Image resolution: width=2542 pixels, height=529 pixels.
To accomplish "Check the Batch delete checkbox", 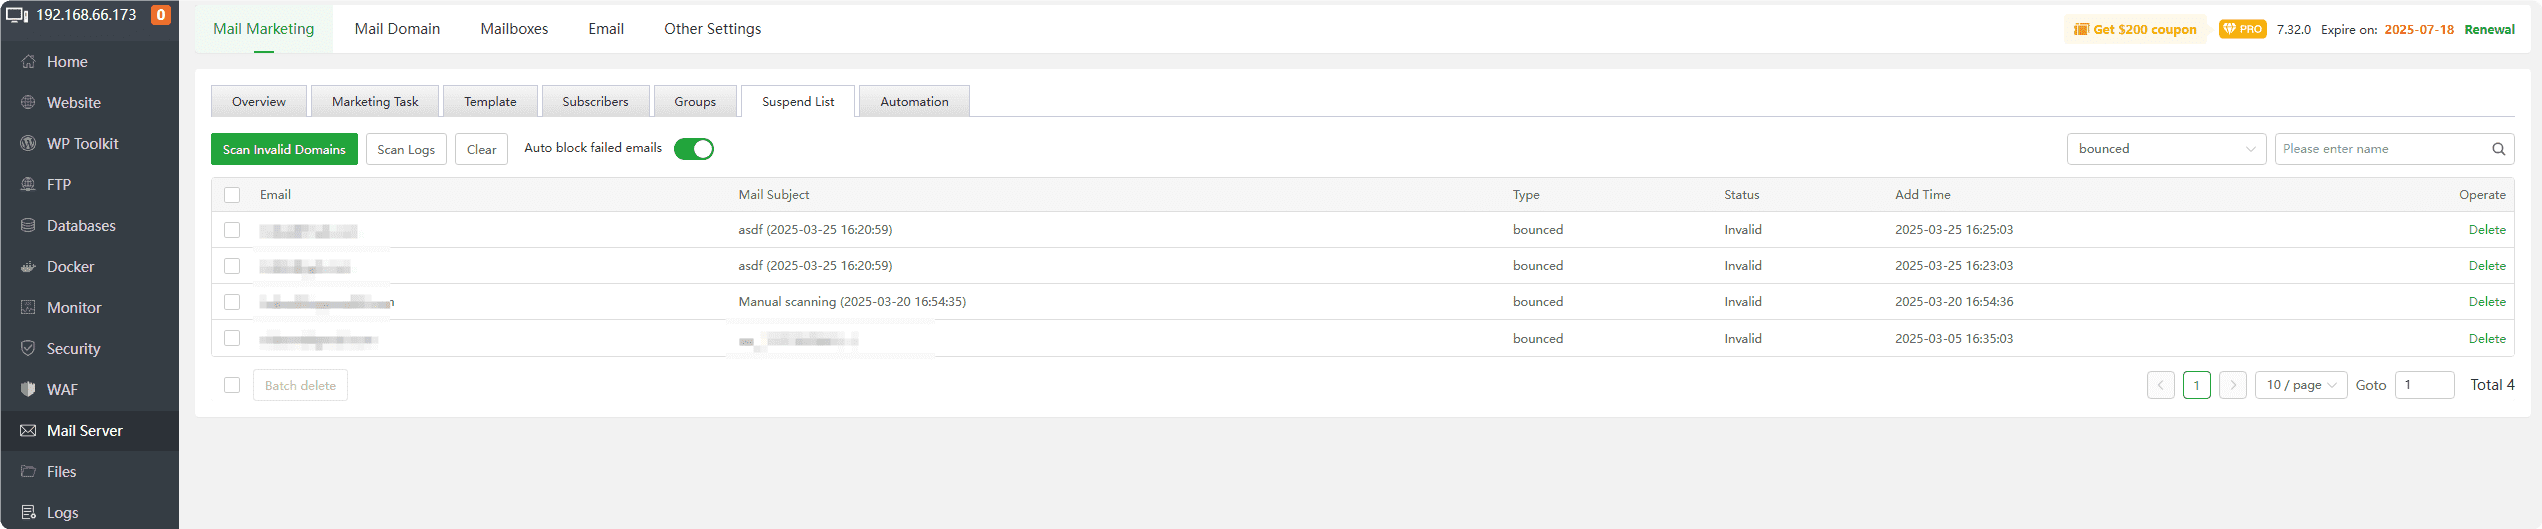I will pyautogui.click(x=232, y=385).
